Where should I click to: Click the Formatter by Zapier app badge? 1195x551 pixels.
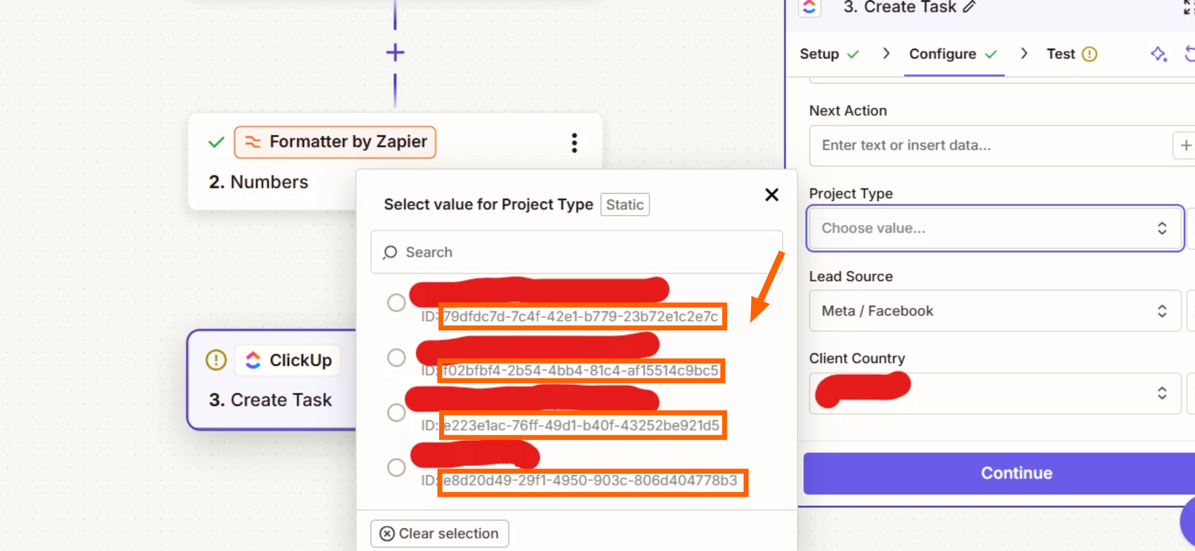point(335,142)
